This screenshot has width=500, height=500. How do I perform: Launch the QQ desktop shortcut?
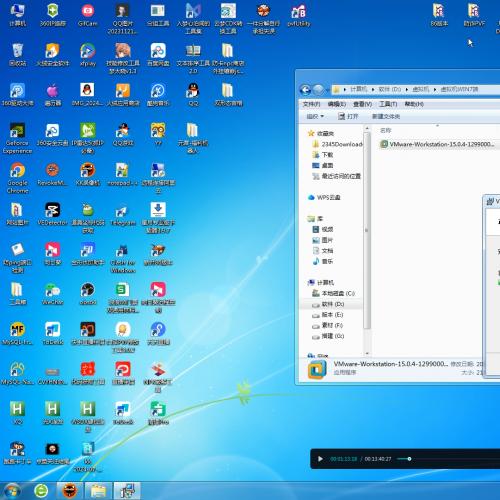(193, 95)
